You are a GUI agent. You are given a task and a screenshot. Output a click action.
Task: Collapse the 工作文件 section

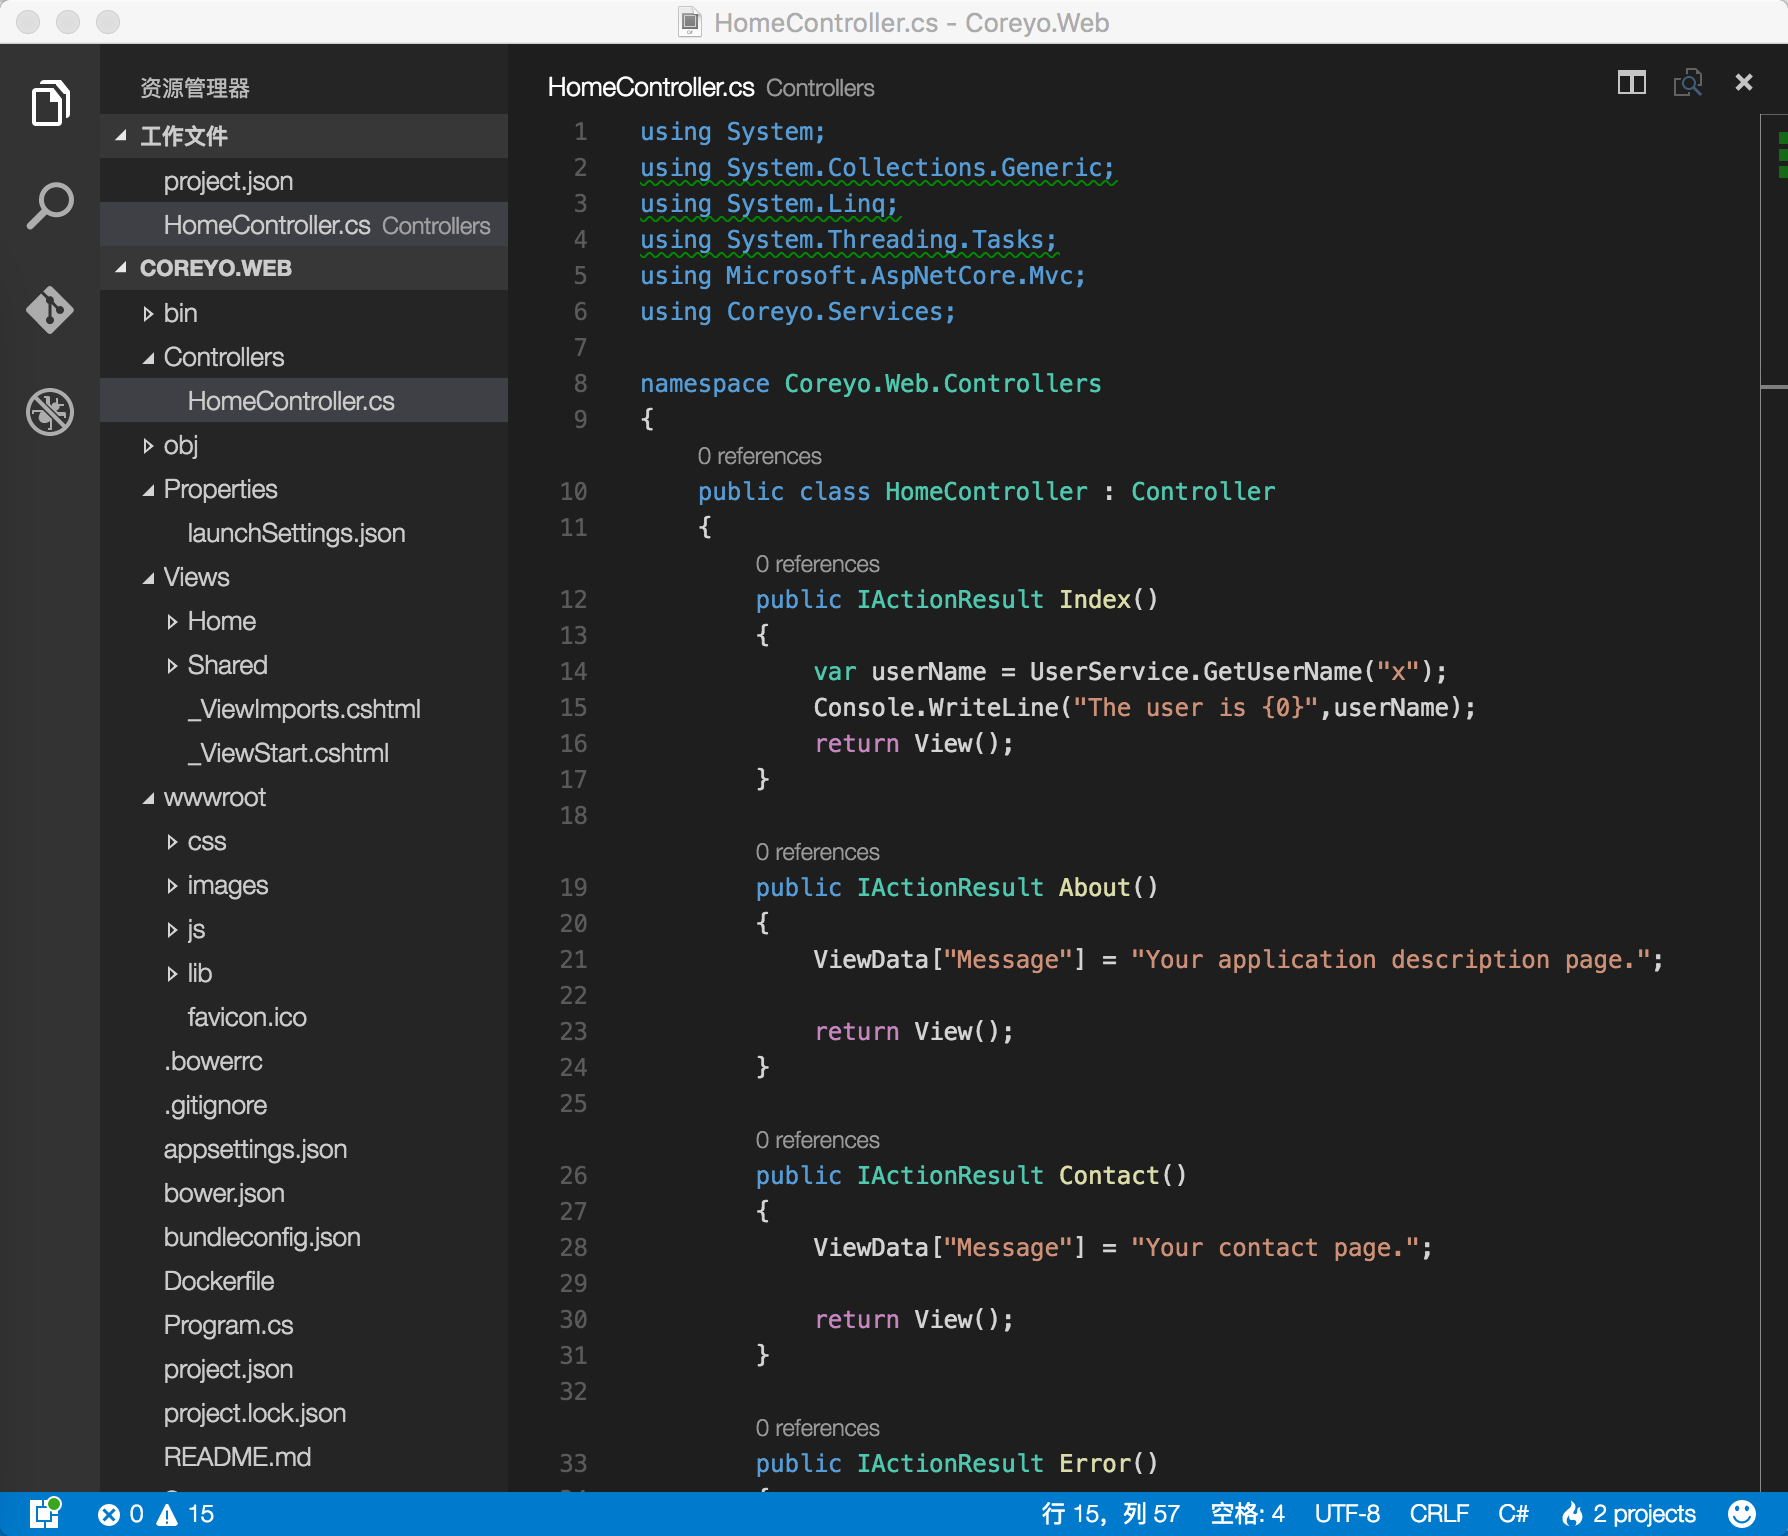pos(304,136)
